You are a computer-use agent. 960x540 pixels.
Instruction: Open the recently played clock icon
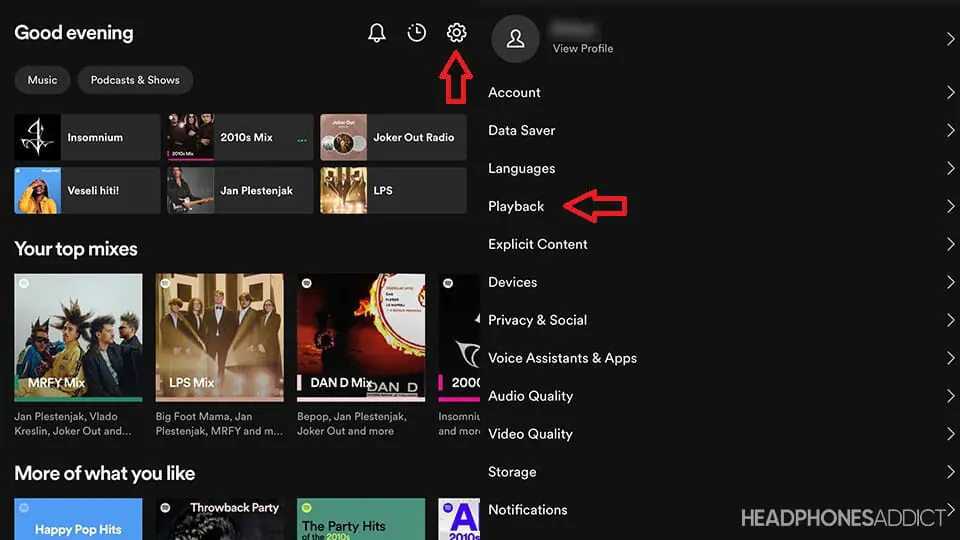point(416,32)
